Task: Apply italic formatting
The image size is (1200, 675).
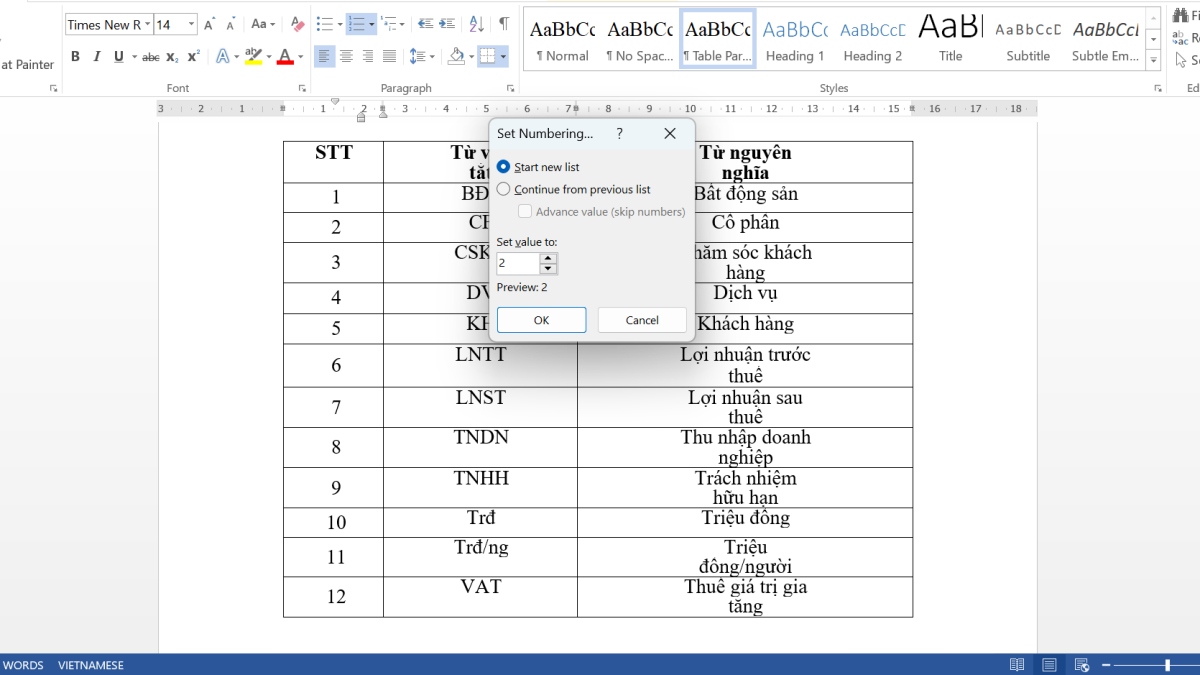Action: (x=96, y=57)
